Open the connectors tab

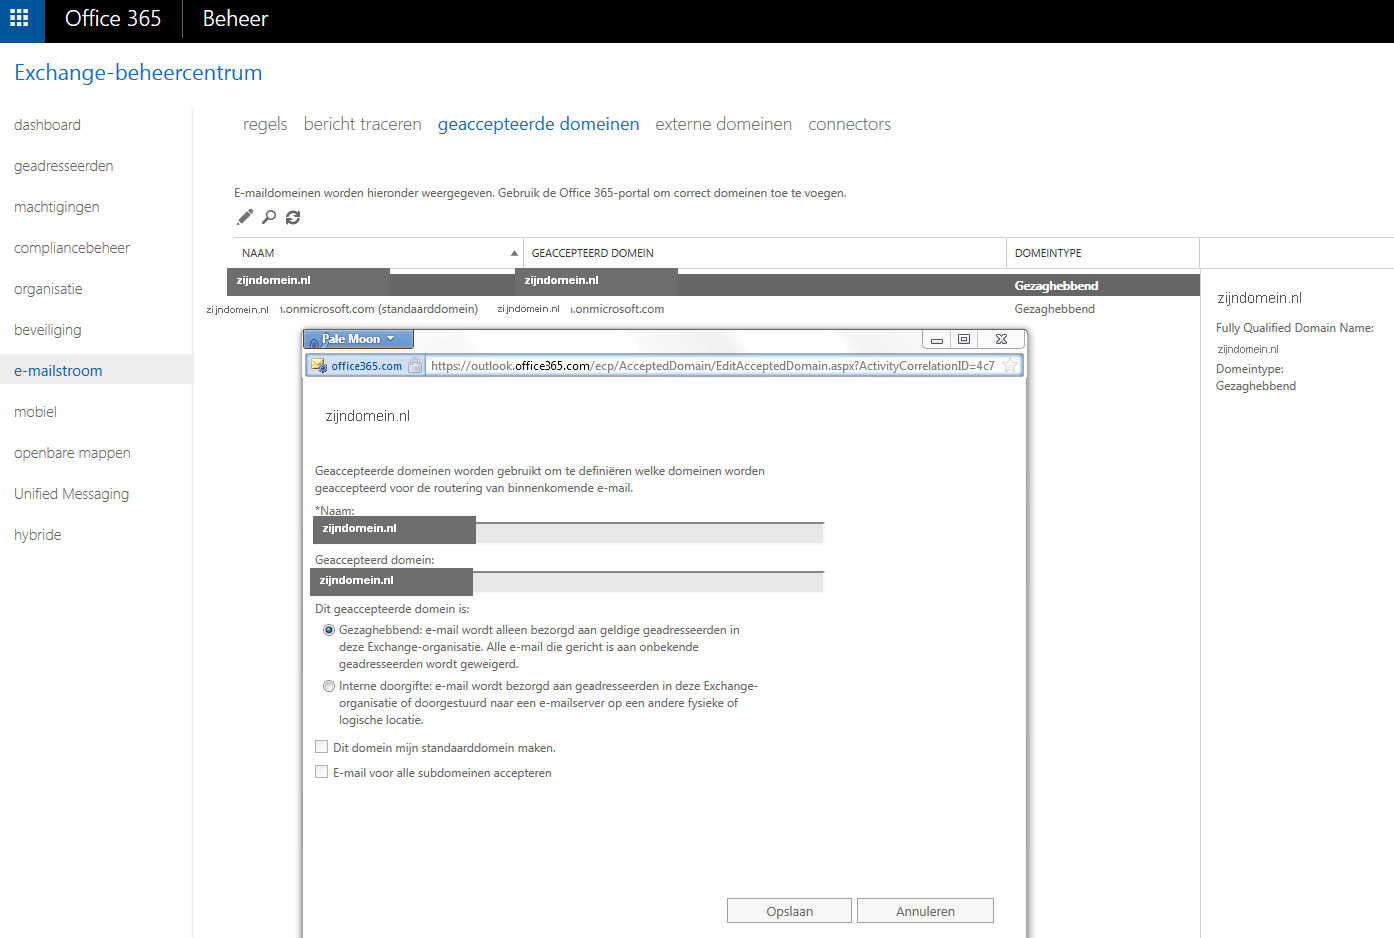850,124
